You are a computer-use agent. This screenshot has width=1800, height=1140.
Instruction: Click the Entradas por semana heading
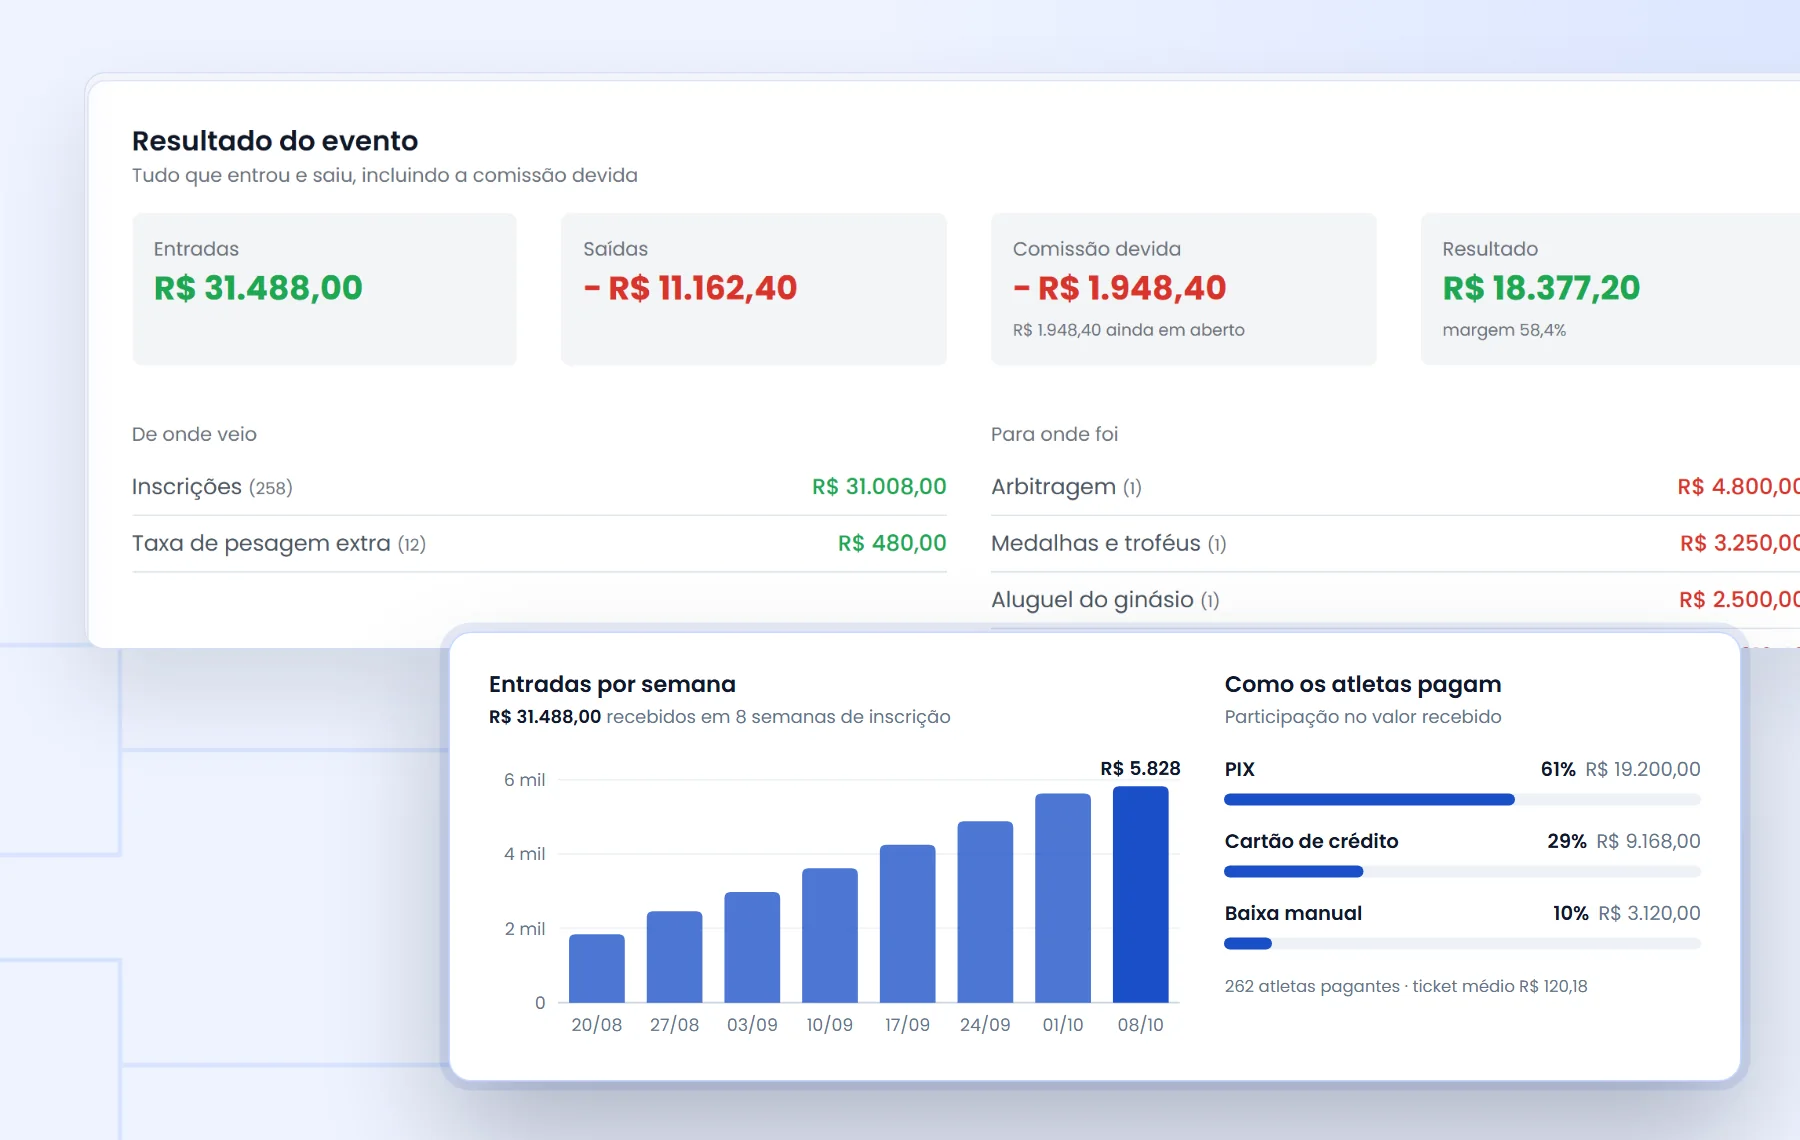pyautogui.click(x=612, y=684)
